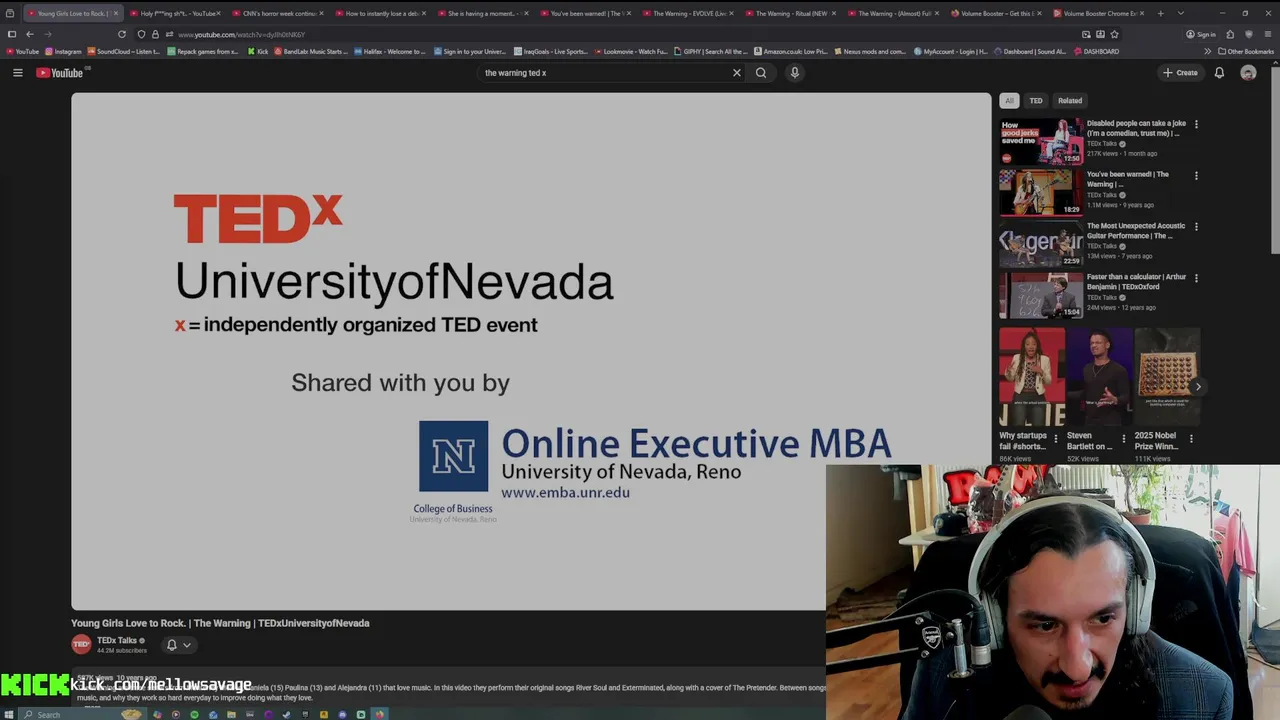This screenshot has width=1280, height=720.
Task: Open 'Steven Bartlett on' short
Action: coord(1098,378)
